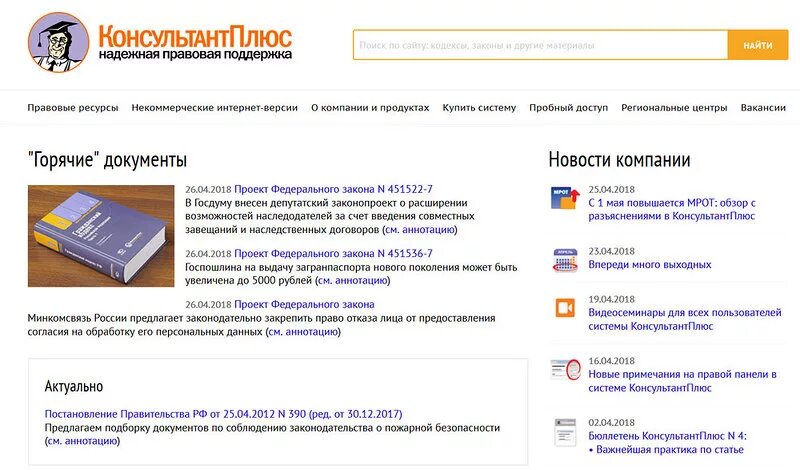Open annotation link for personal data bill
800x470 pixels.
click(x=303, y=332)
